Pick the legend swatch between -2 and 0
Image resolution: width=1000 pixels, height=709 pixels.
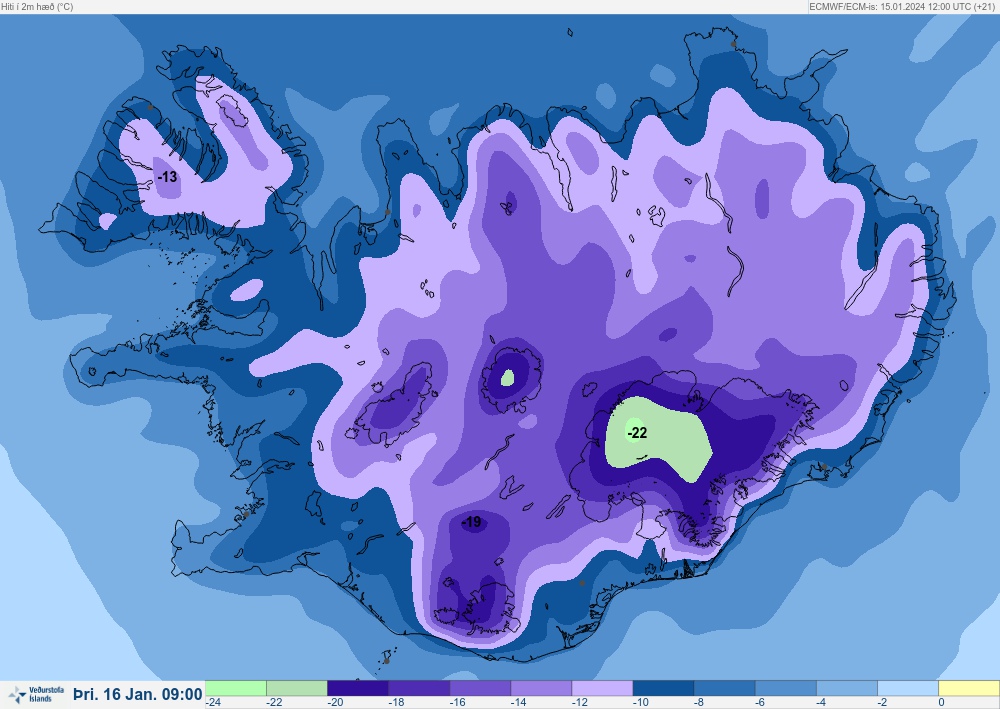908,688
